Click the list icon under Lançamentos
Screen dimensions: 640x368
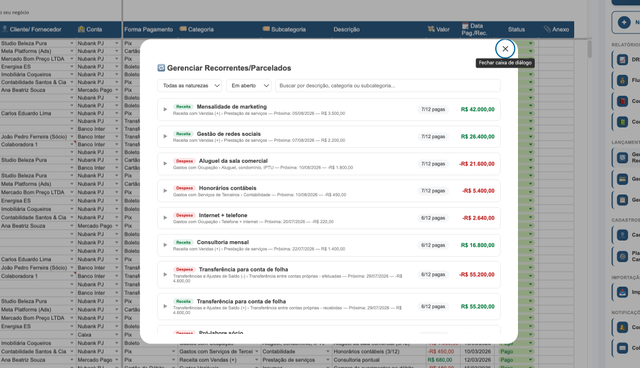(622, 200)
